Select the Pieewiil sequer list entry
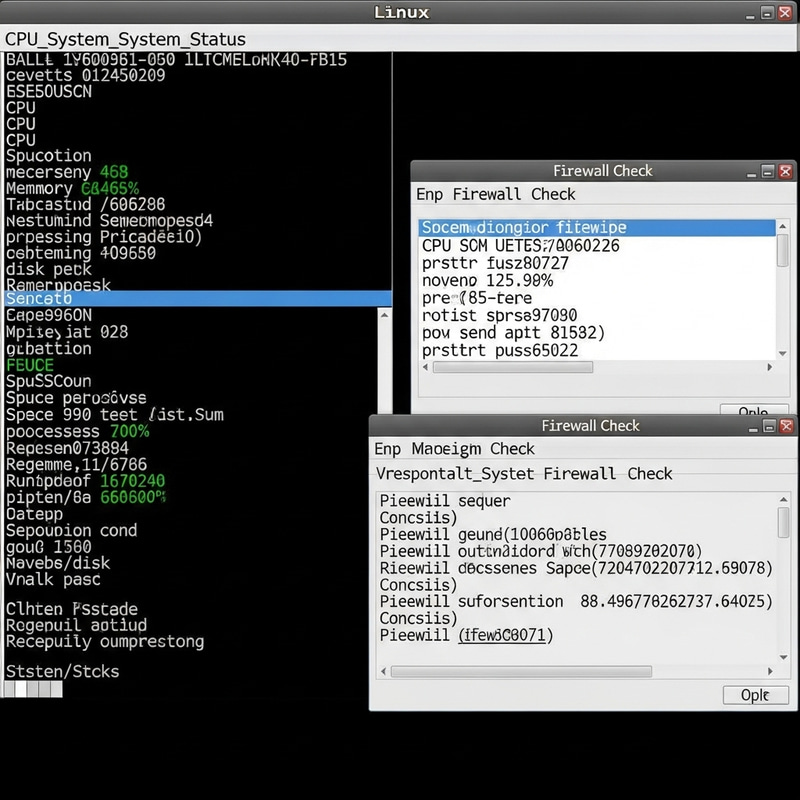The width and height of the screenshot is (800, 800). [450, 501]
